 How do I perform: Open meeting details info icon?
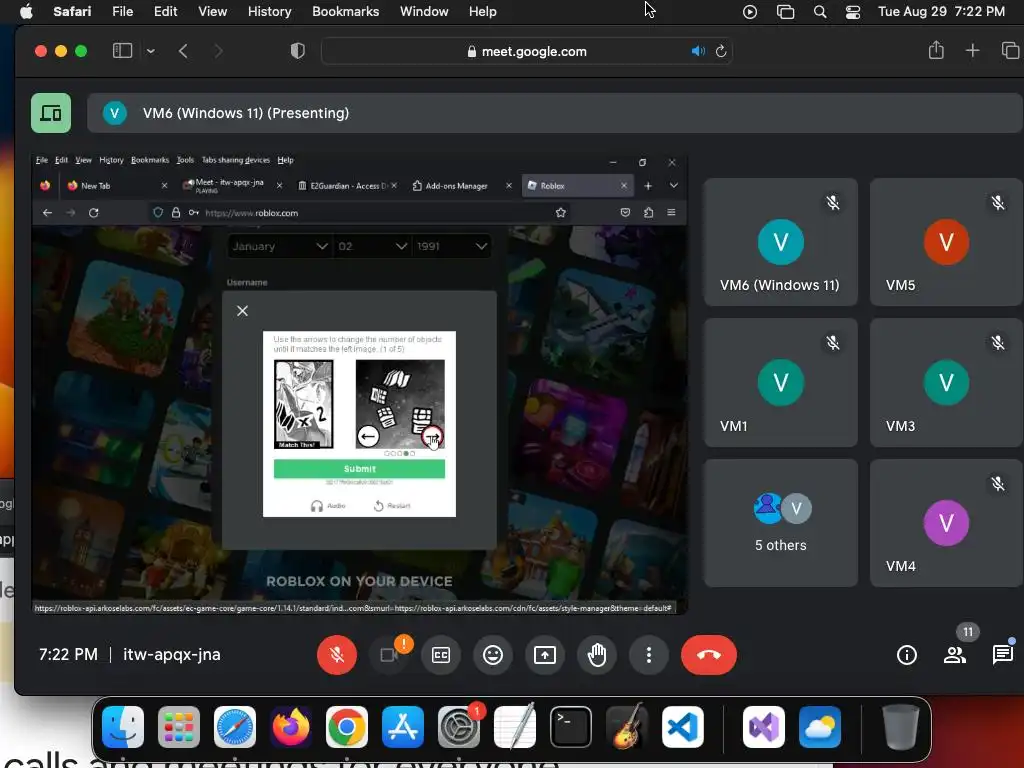coord(906,654)
